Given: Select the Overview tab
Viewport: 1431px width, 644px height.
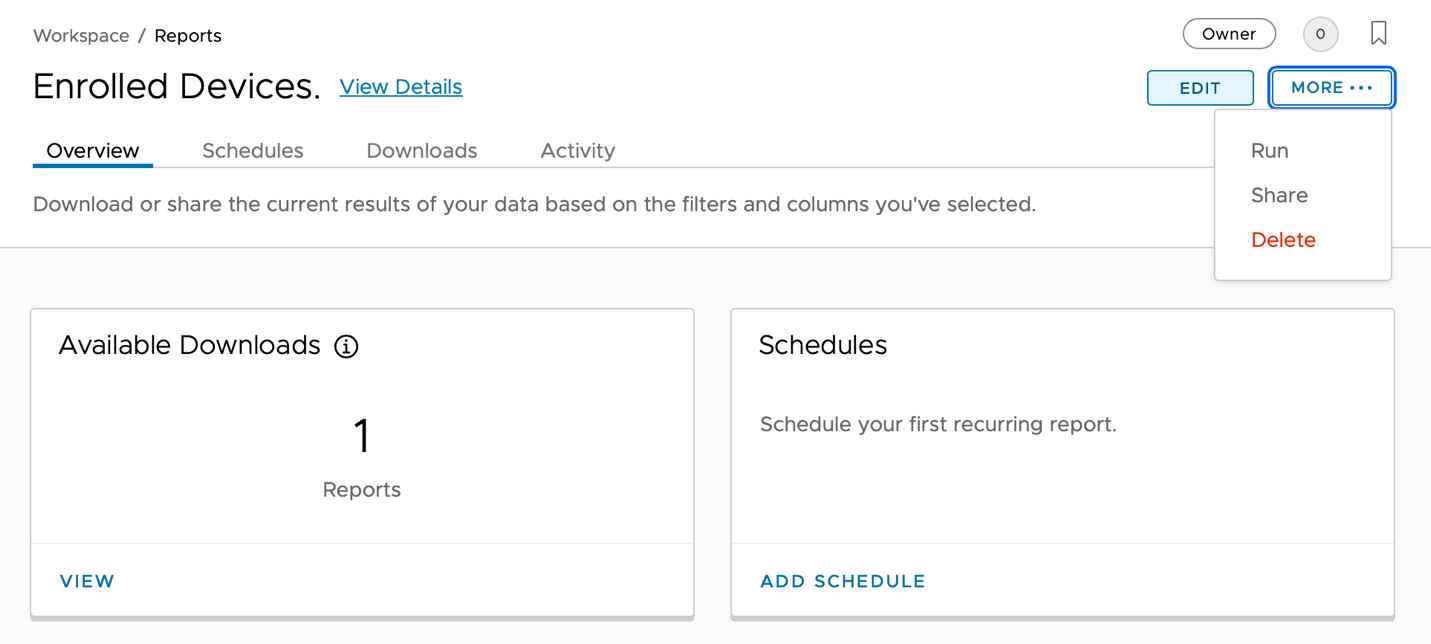Looking at the screenshot, I should point(92,150).
